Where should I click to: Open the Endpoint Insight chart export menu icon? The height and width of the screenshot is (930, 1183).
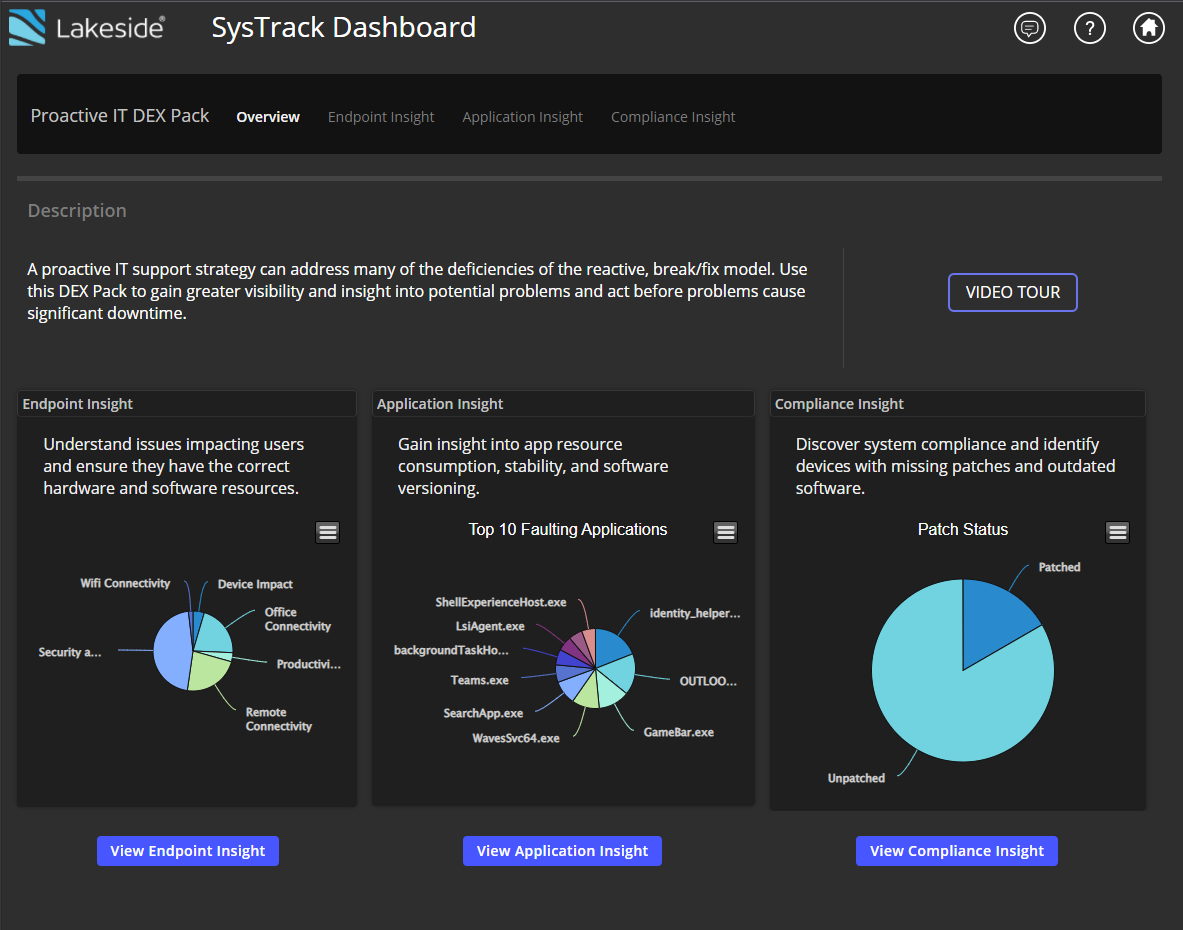coord(327,532)
